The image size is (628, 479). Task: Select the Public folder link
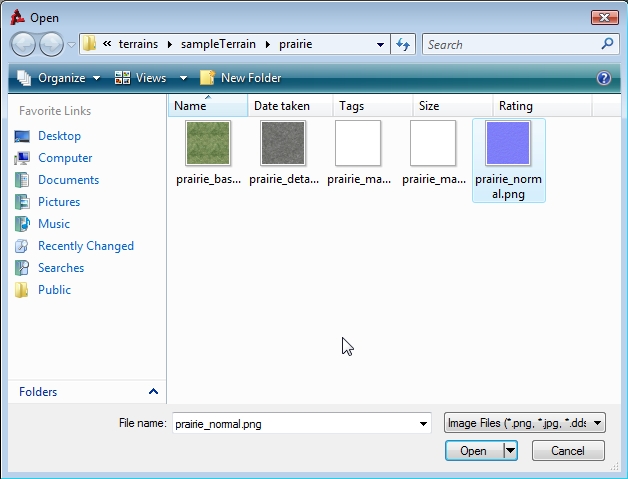[x=54, y=290]
